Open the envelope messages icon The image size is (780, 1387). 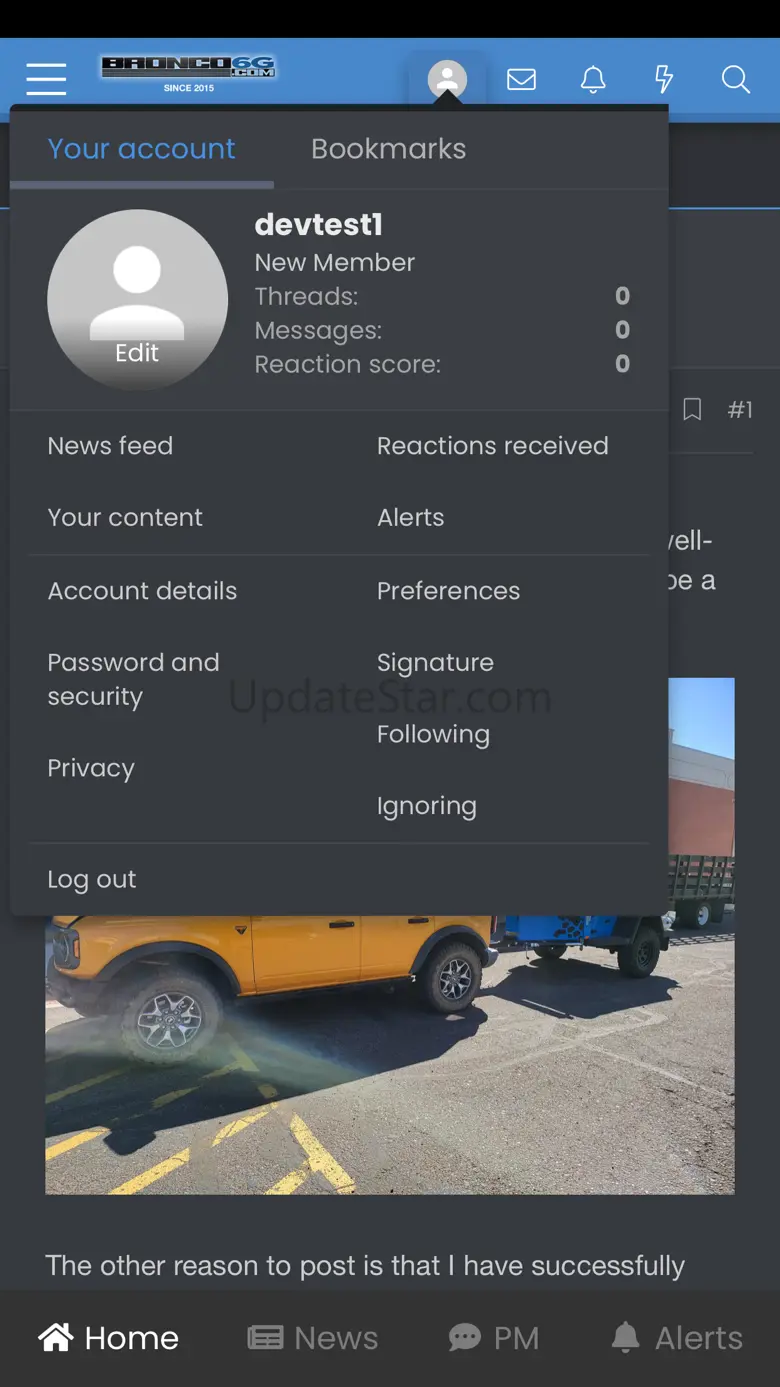pyautogui.click(x=521, y=79)
